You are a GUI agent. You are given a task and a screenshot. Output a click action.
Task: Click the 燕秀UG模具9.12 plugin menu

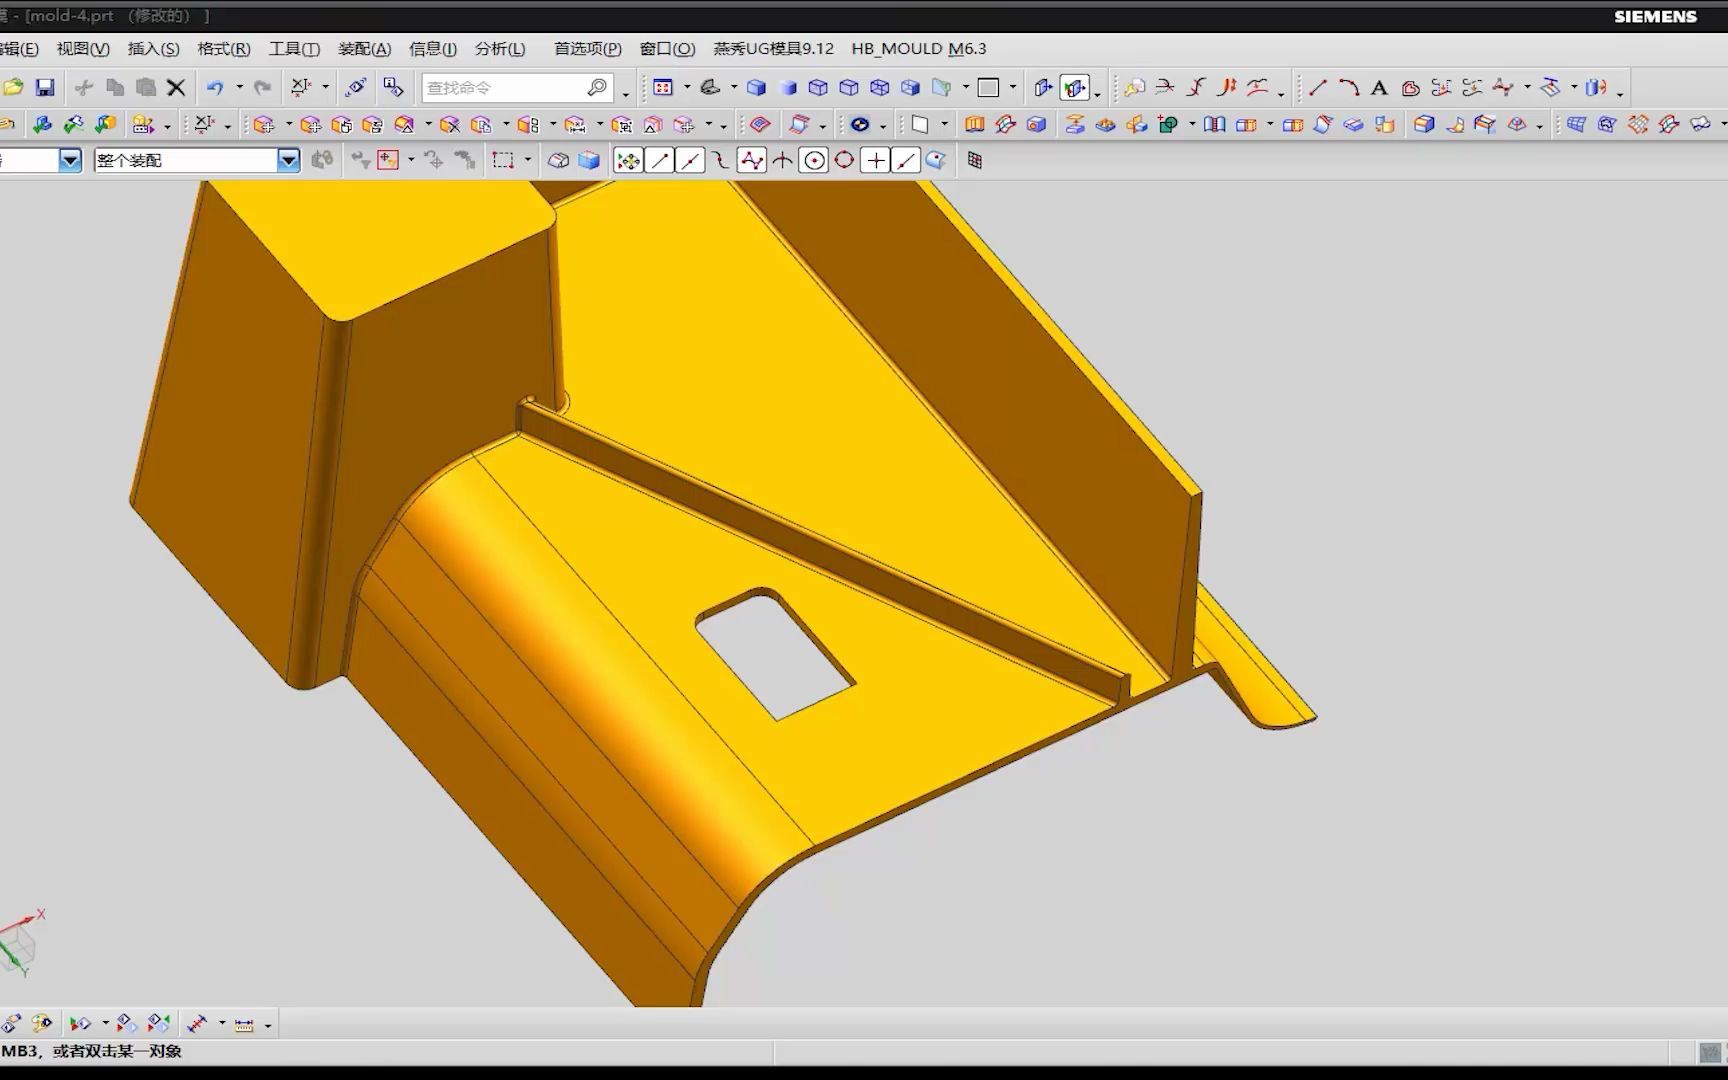click(773, 48)
